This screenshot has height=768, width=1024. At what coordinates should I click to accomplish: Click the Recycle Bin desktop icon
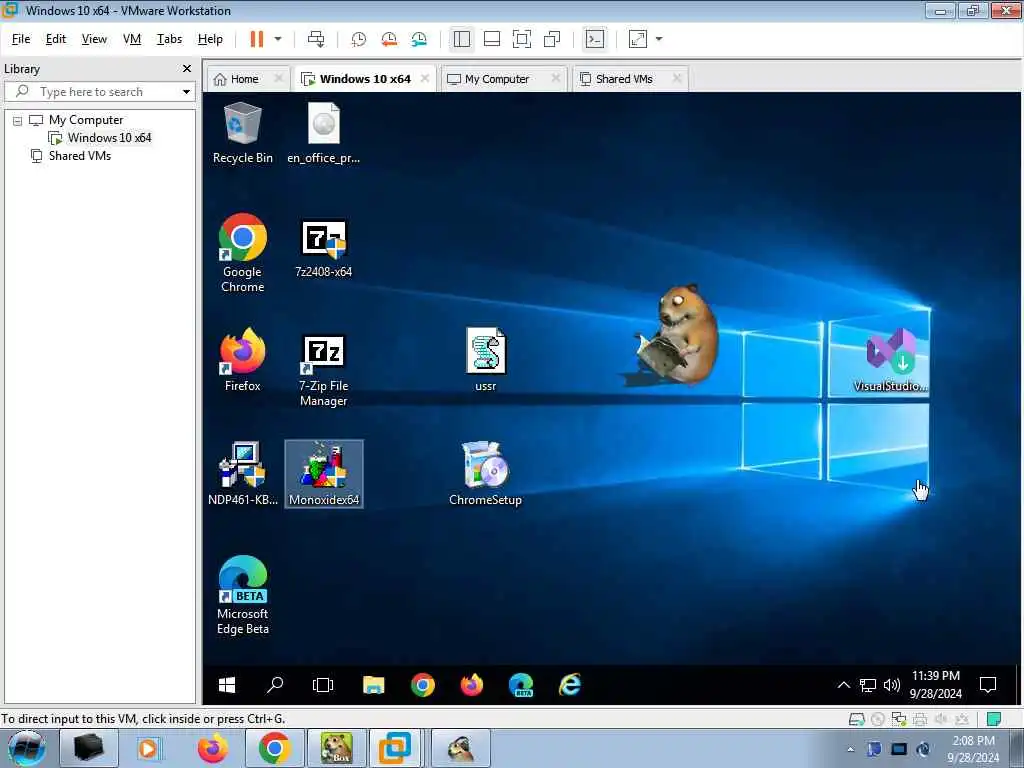tap(242, 133)
